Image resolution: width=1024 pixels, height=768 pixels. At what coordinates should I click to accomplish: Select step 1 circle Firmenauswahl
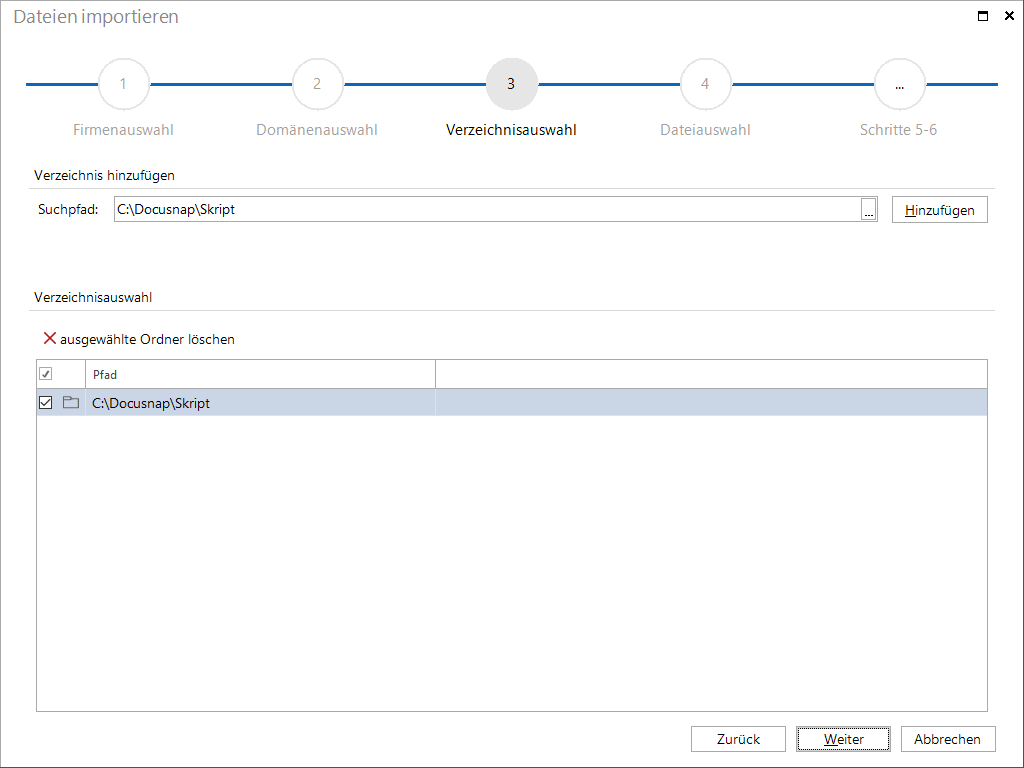[x=123, y=84]
